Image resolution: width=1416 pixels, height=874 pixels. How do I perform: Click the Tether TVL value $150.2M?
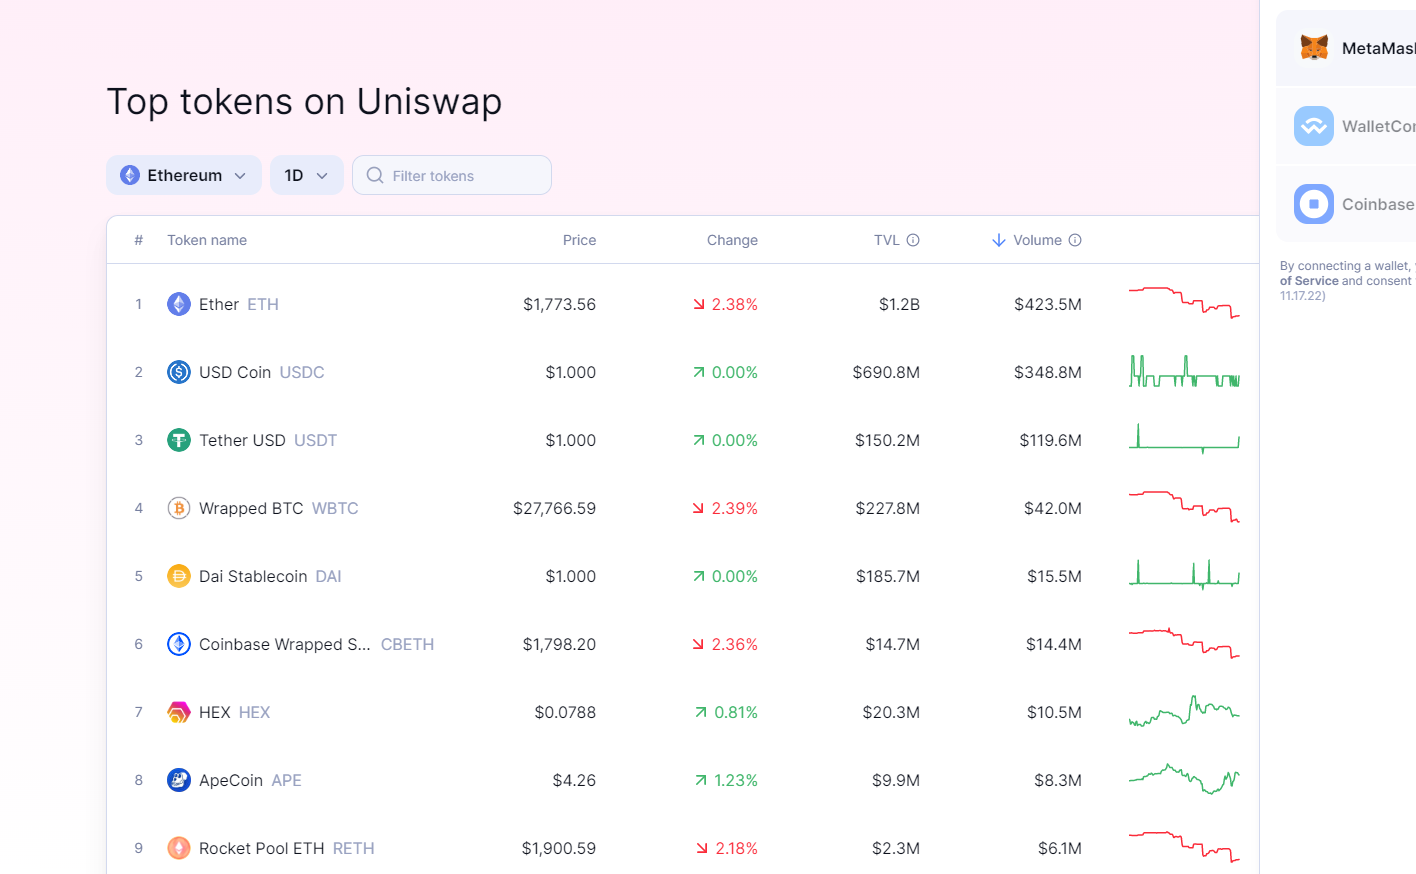point(887,440)
